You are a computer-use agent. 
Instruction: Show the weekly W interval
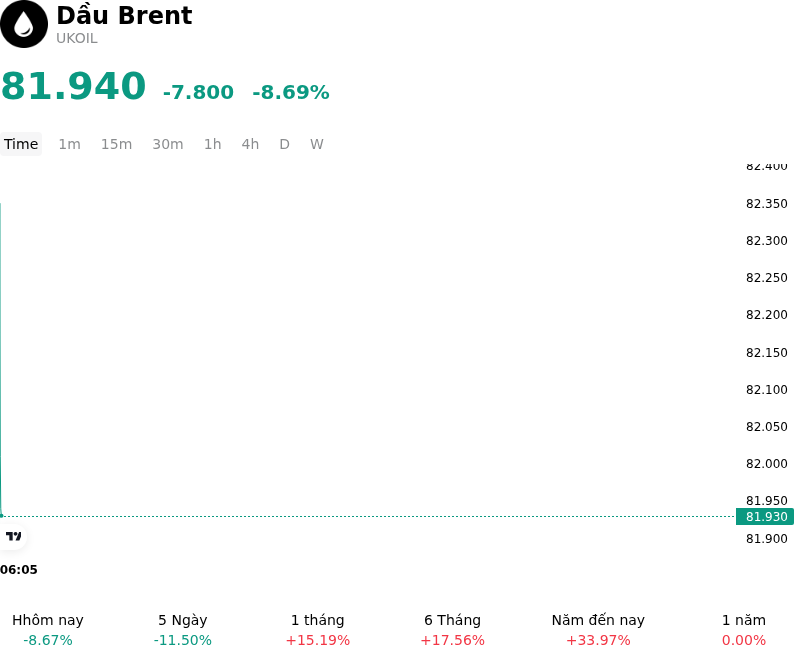click(316, 144)
